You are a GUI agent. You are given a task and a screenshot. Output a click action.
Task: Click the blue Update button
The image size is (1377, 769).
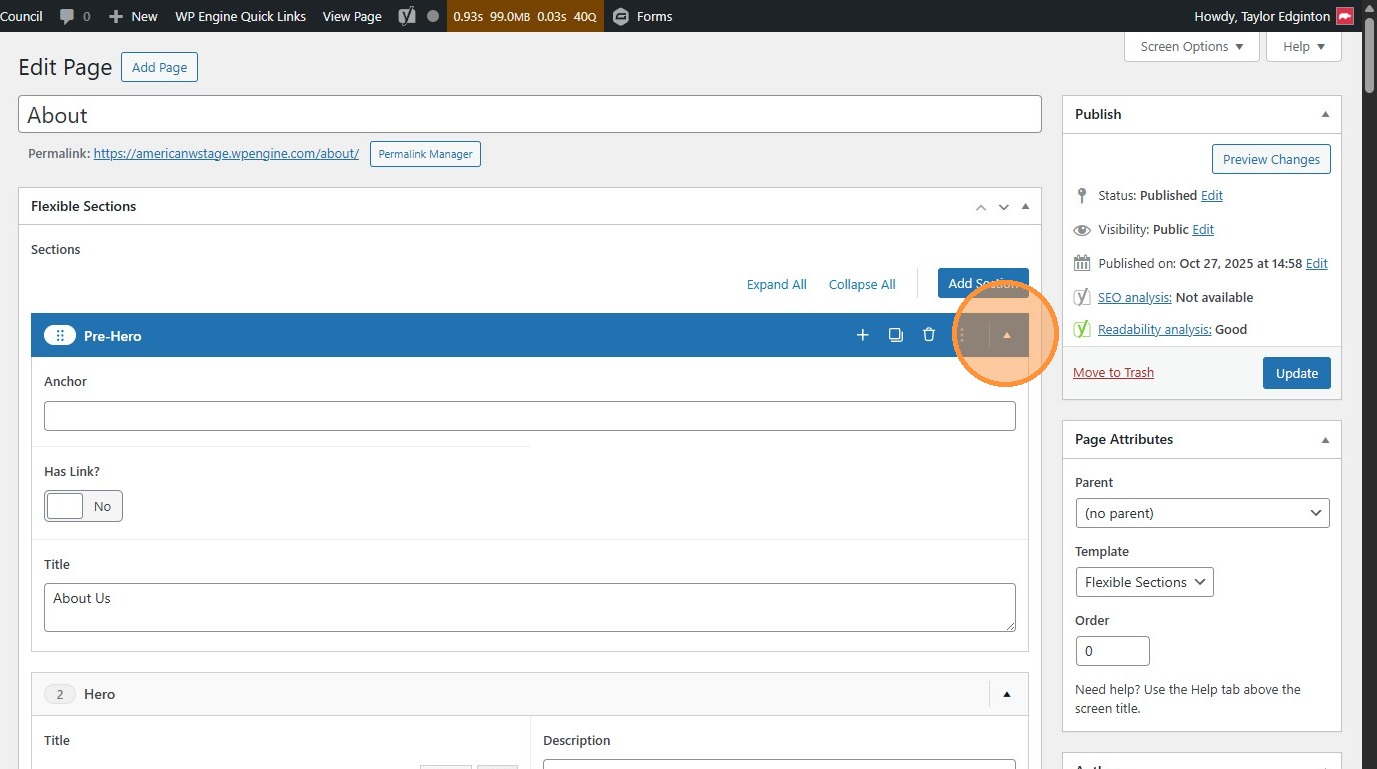click(x=1297, y=373)
